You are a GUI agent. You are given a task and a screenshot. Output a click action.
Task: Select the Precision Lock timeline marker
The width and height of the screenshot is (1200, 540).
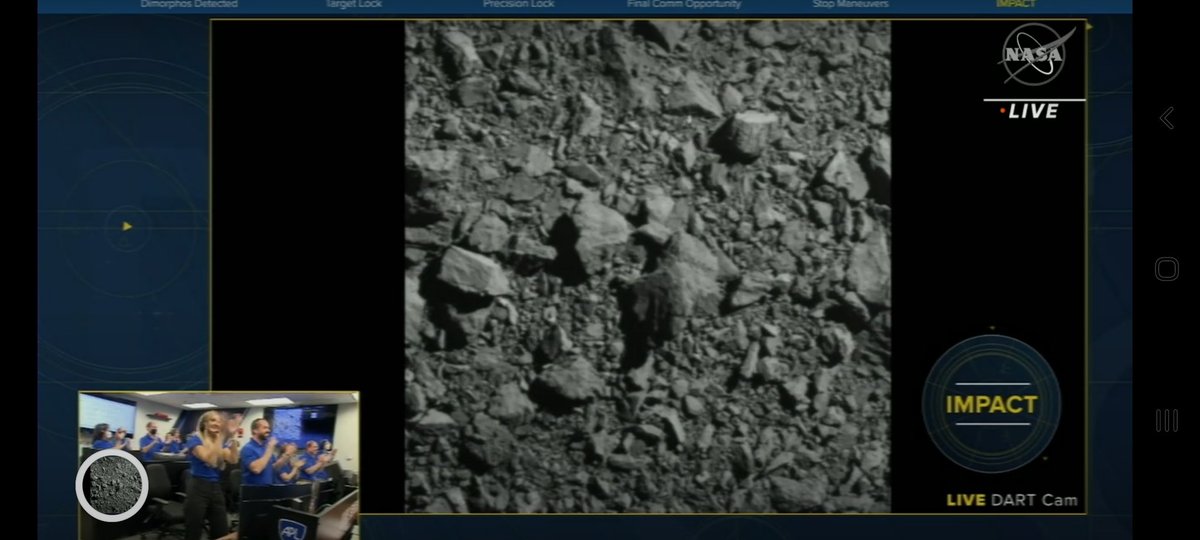tap(518, 5)
